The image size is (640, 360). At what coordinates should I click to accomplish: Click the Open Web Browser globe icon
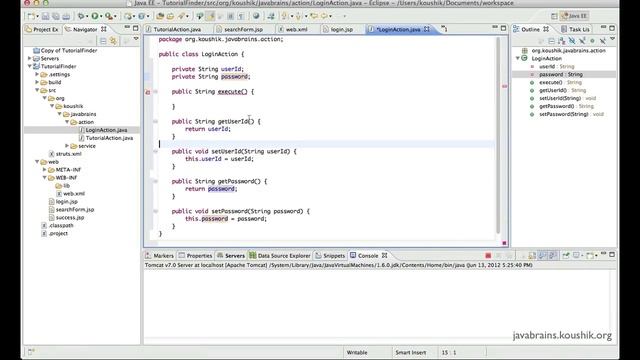click(256, 16)
